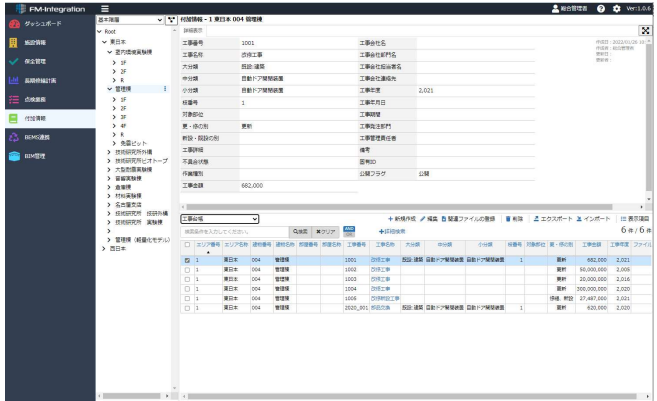Image resolution: width=657 pixels, height=401 pixels.
Task: Sort by the 工事番号 column header
Action: 356,245
